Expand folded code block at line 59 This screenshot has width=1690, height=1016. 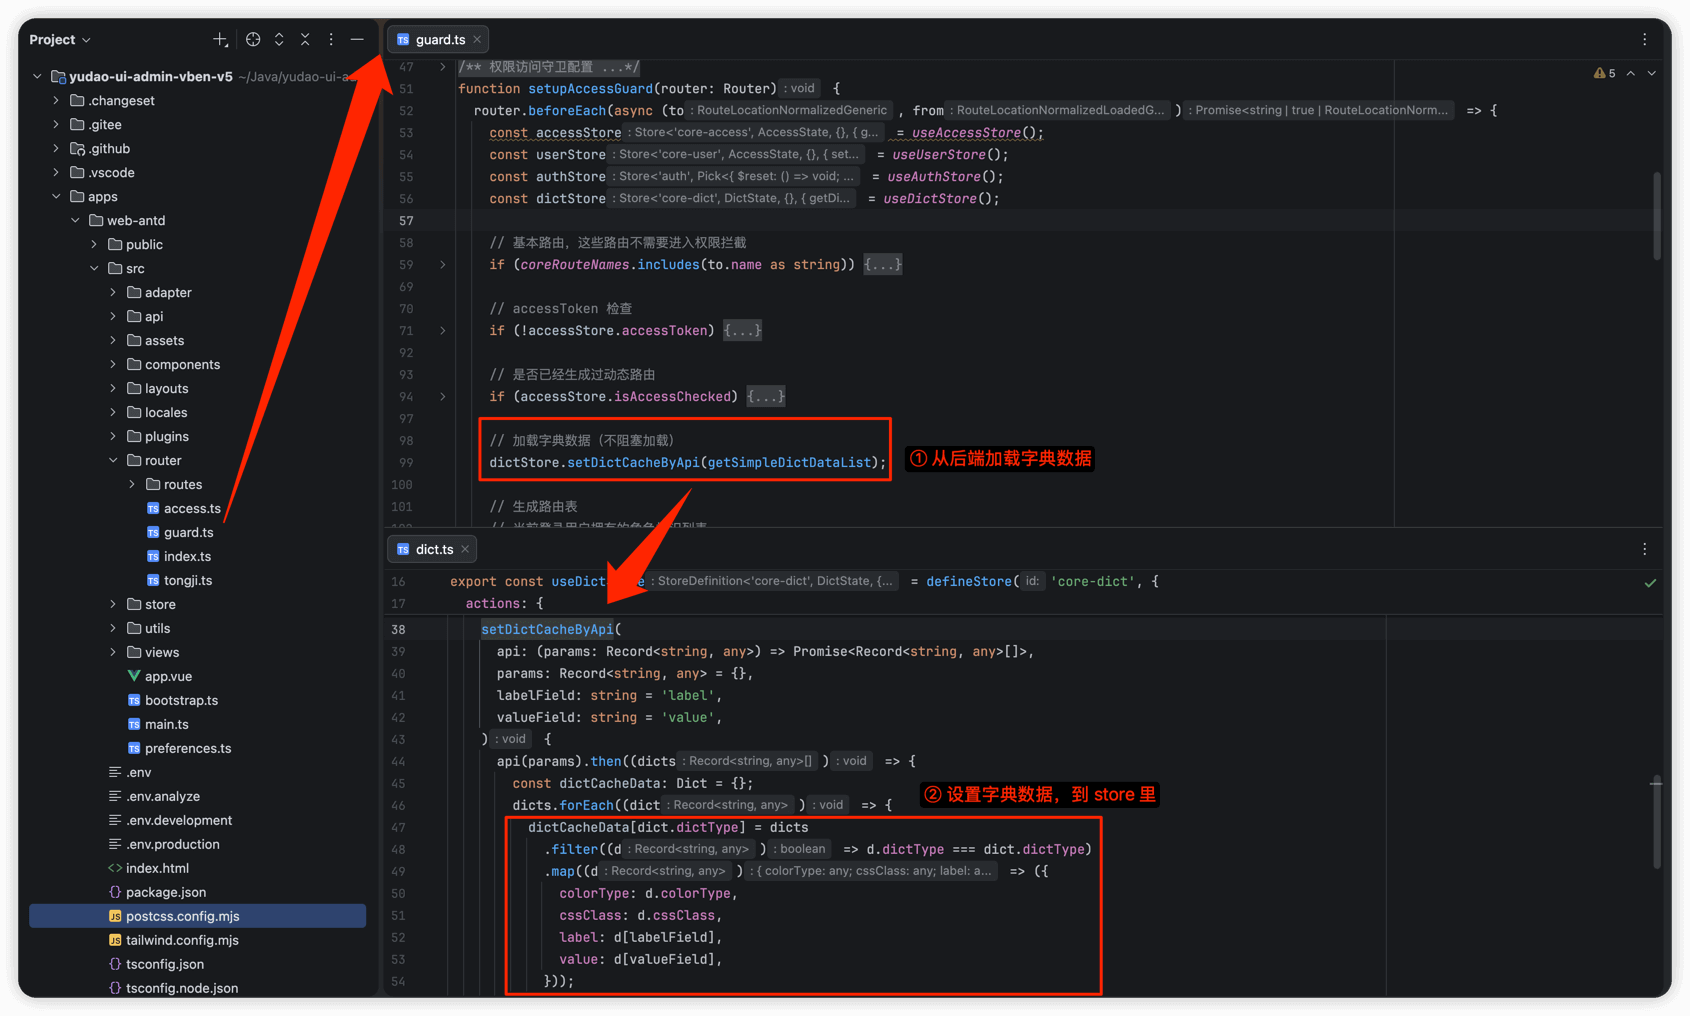coord(443,265)
